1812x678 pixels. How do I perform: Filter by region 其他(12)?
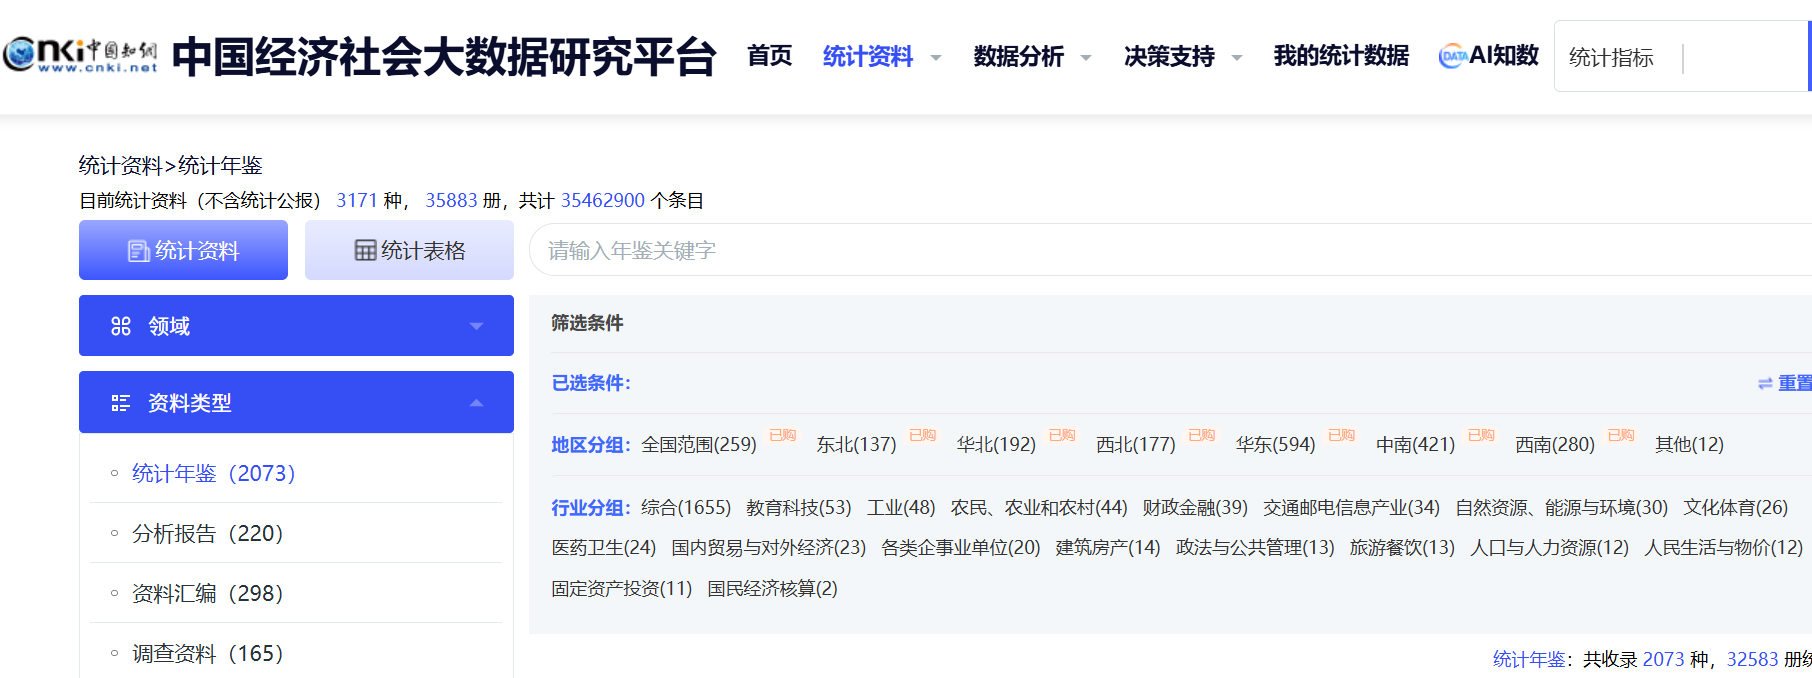[x=1689, y=444]
